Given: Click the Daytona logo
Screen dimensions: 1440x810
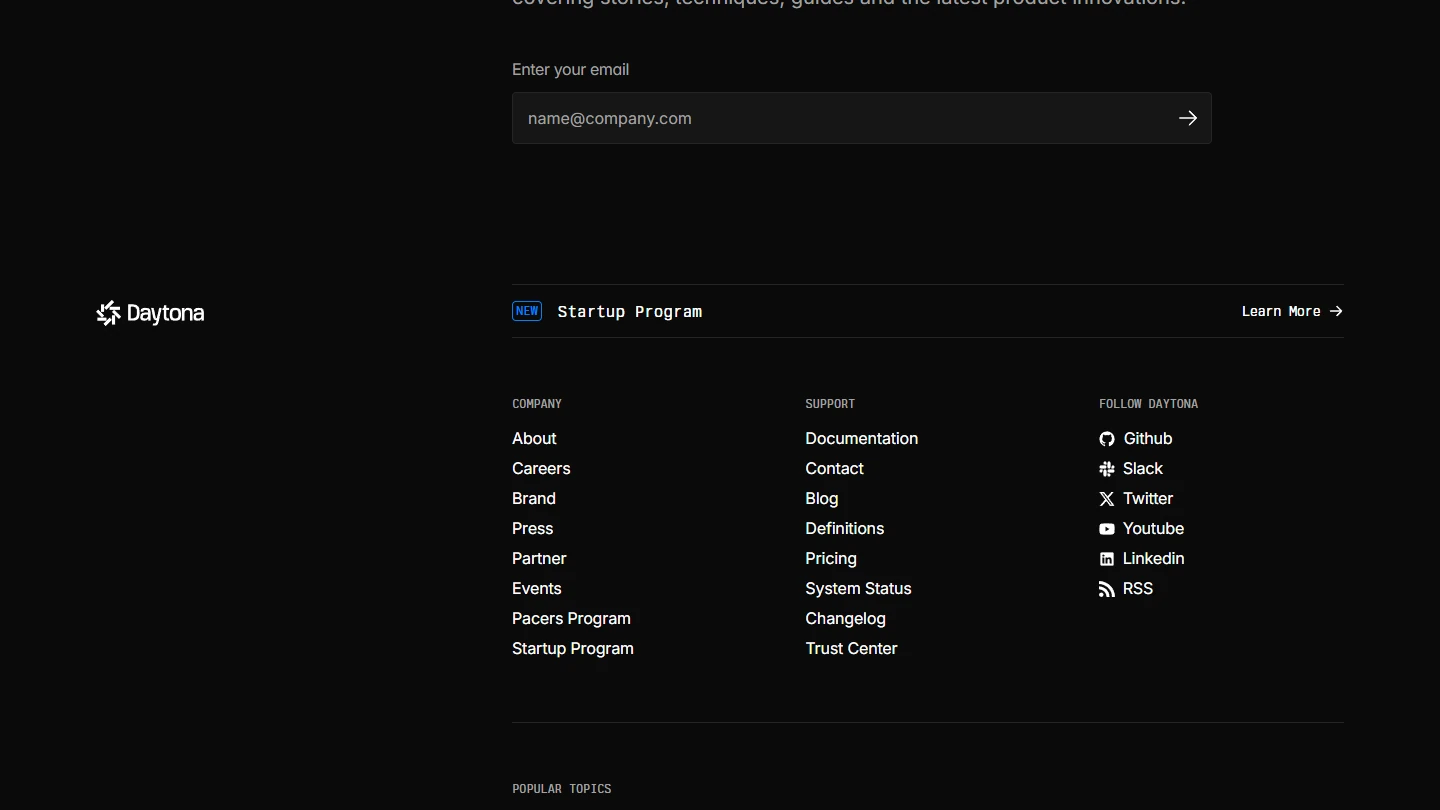Looking at the screenshot, I should pyautogui.click(x=150, y=313).
